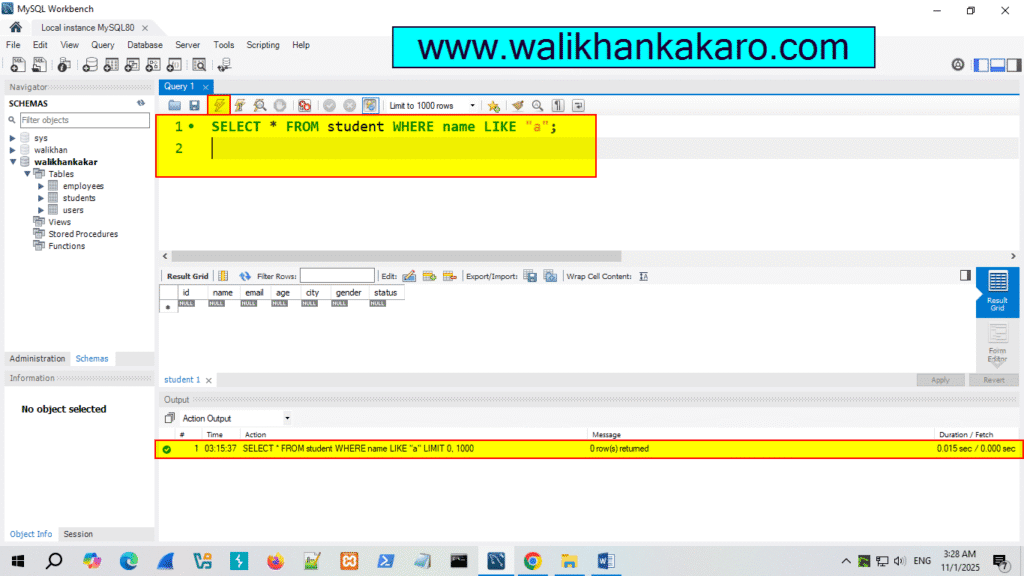Open the Limit to 1000 rows dropdown
The height and width of the screenshot is (576, 1024).
tap(471, 105)
